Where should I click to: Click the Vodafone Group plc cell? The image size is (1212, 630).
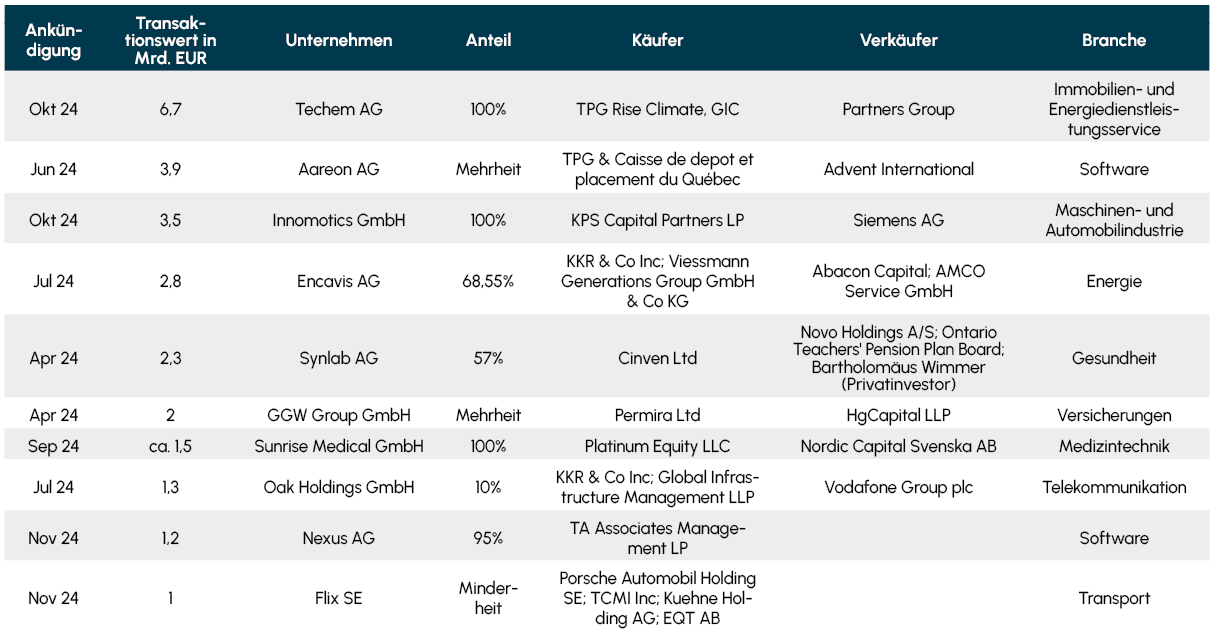tap(898, 488)
